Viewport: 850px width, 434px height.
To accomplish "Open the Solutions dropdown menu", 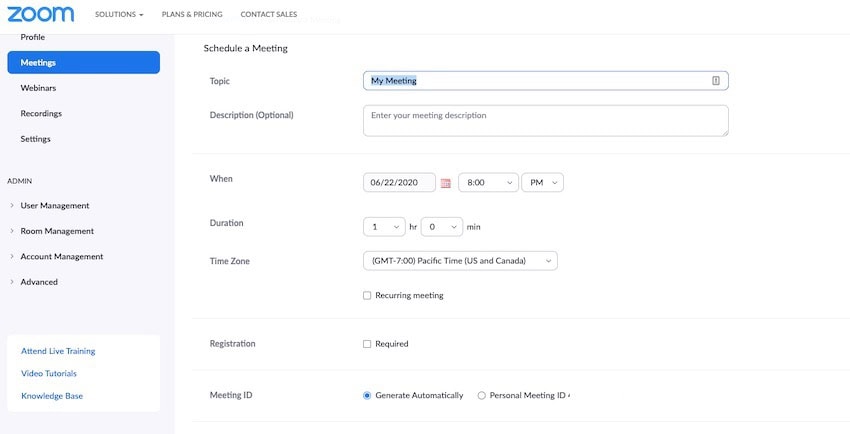I will click(x=119, y=15).
